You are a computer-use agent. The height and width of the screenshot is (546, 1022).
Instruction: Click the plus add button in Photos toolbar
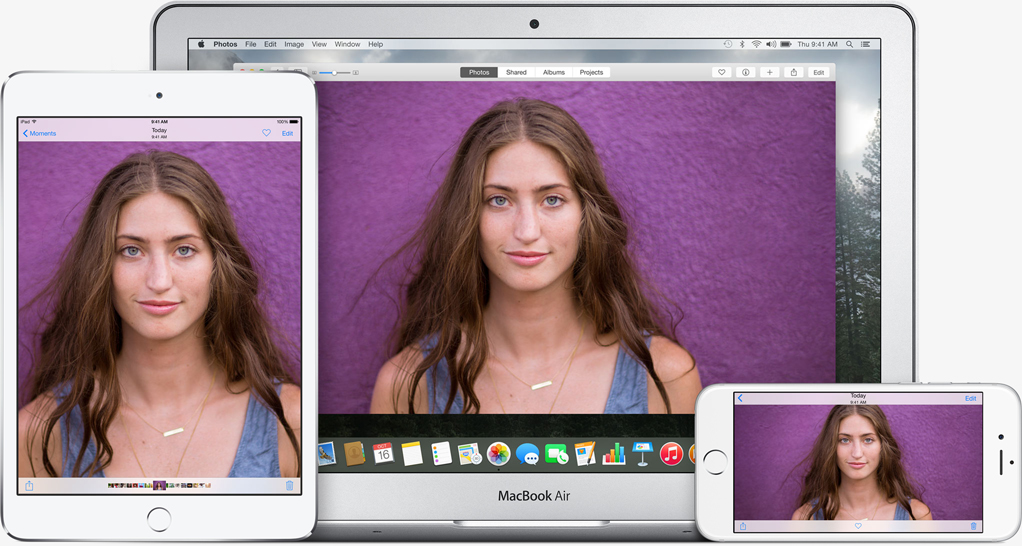[x=769, y=73]
